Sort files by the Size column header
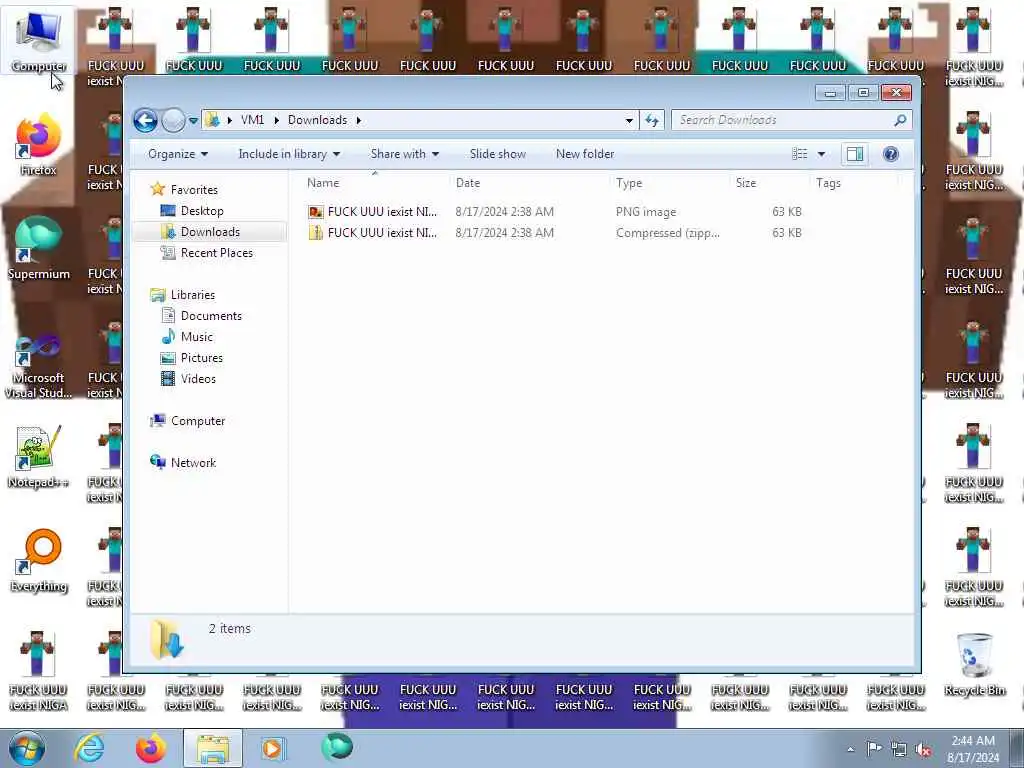Image resolution: width=1024 pixels, height=768 pixels. (746, 183)
